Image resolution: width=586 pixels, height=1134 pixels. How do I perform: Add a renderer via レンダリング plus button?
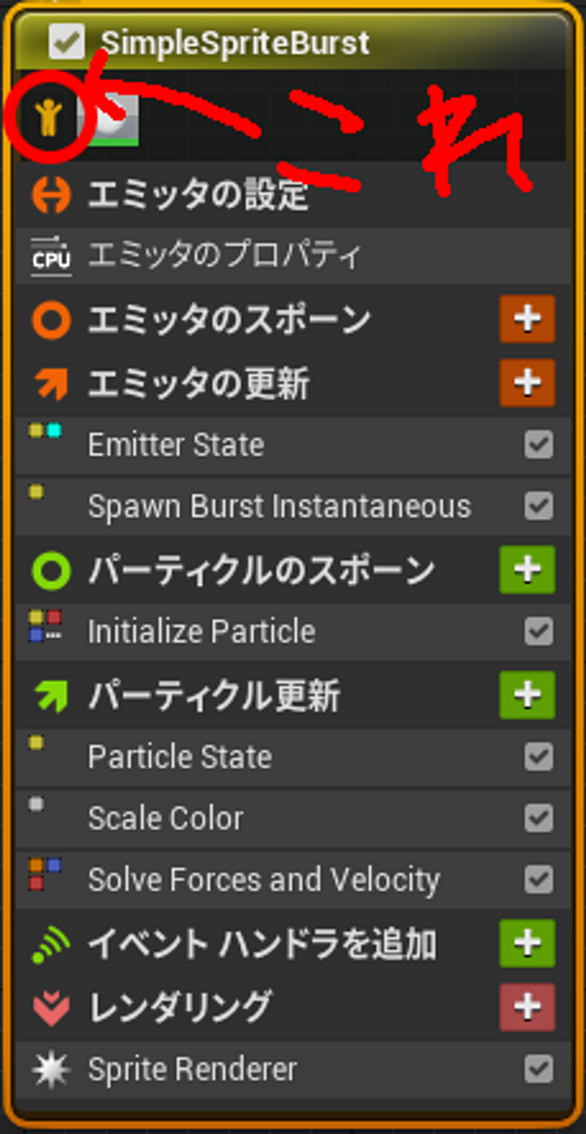point(527,1007)
